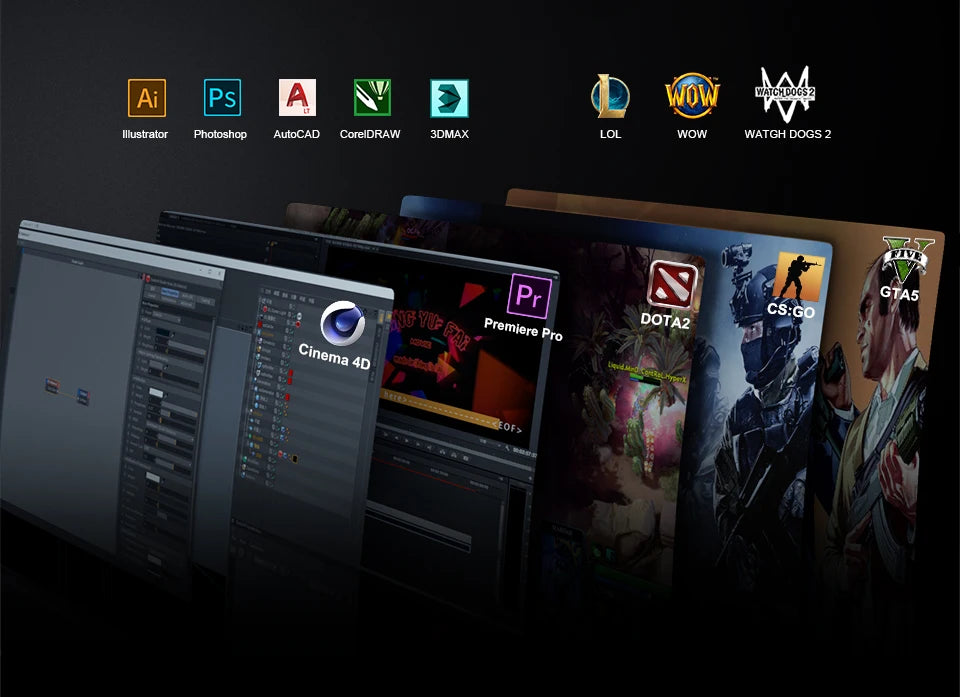
Task: Click the "WATGH DOGS 2" text label
Action: pyautogui.click(x=787, y=134)
